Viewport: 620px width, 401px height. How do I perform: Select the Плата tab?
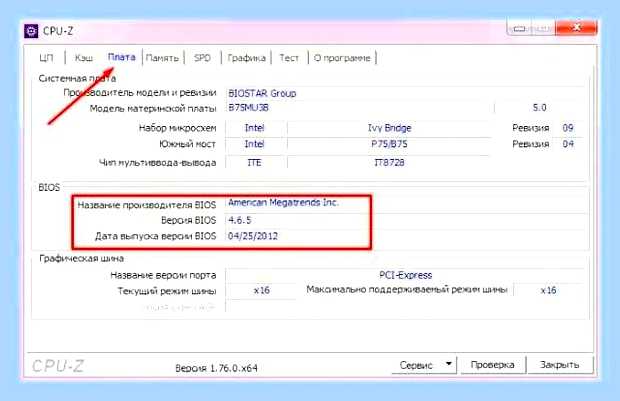coord(122,57)
